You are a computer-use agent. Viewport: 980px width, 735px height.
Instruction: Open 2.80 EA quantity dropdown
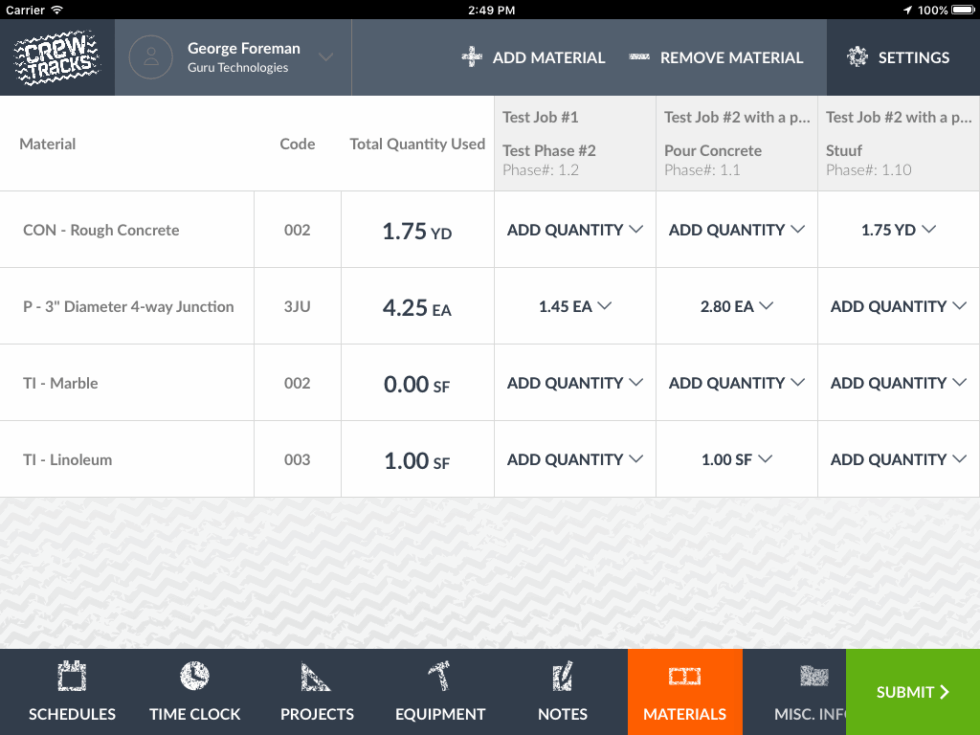pyautogui.click(x=737, y=307)
